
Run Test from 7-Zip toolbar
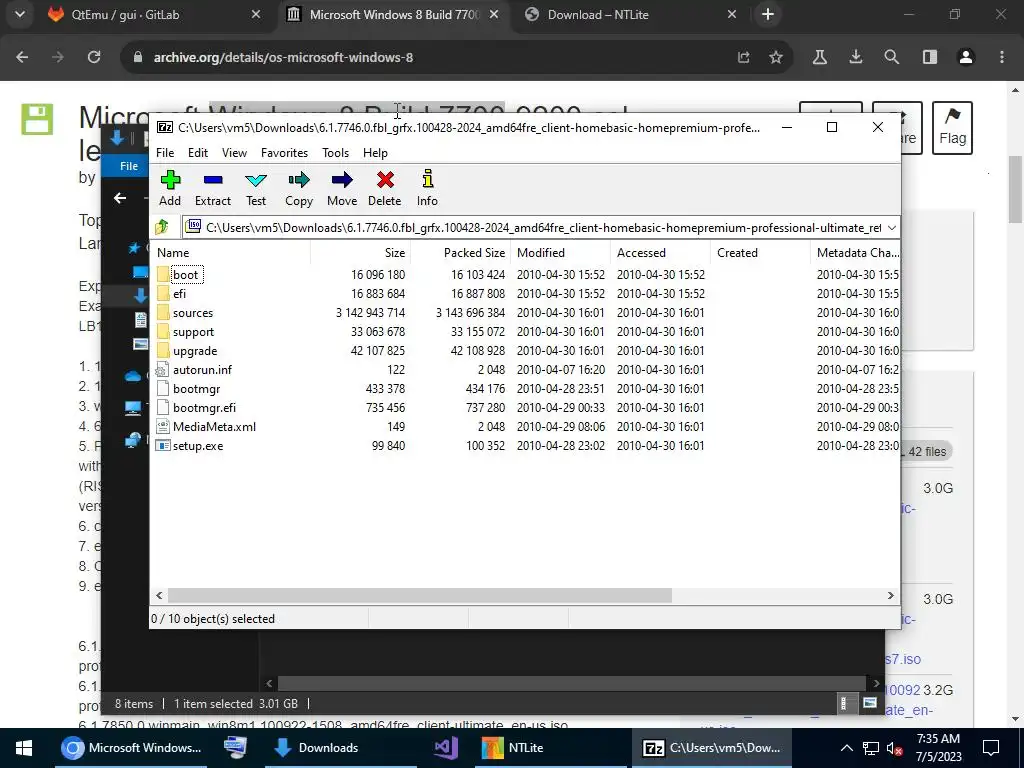click(x=256, y=189)
